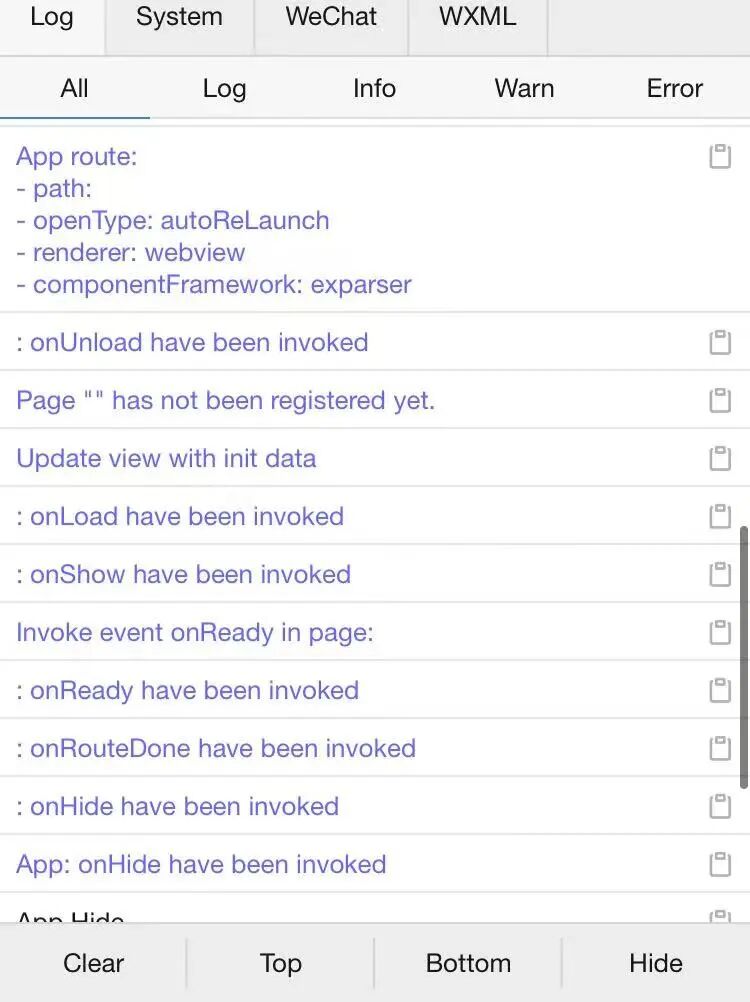Open the WeChat tab
Screen dimensions: 750x1002
(x=331, y=18)
